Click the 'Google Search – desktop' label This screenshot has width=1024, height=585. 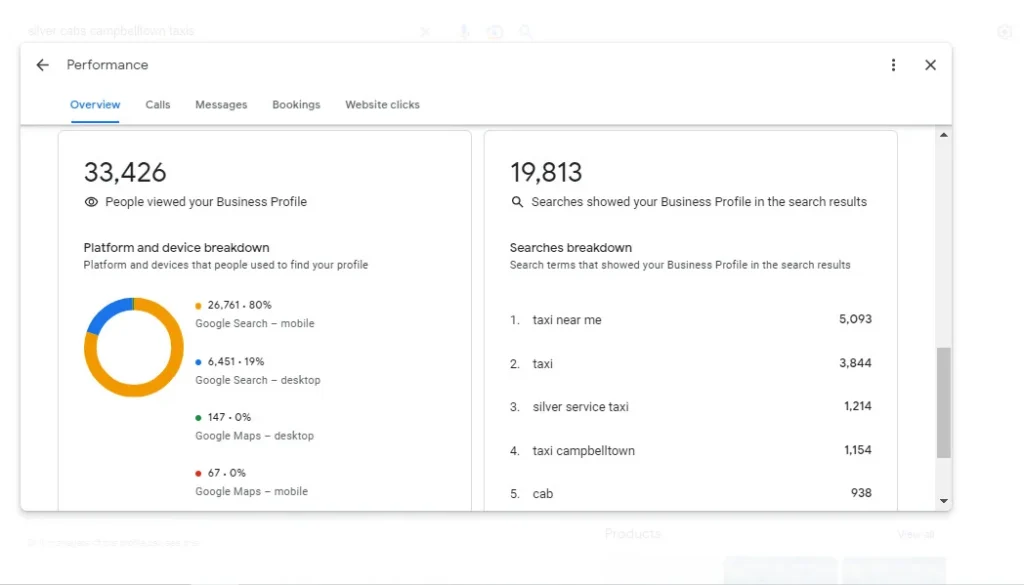click(258, 380)
